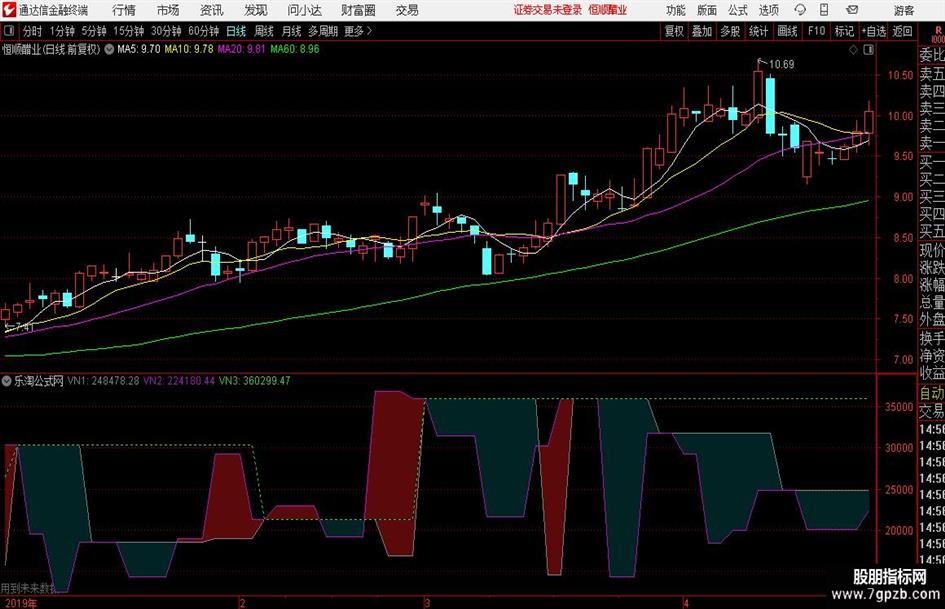Click the 游客 user label
The width and height of the screenshot is (945, 609).
[903, 10]
